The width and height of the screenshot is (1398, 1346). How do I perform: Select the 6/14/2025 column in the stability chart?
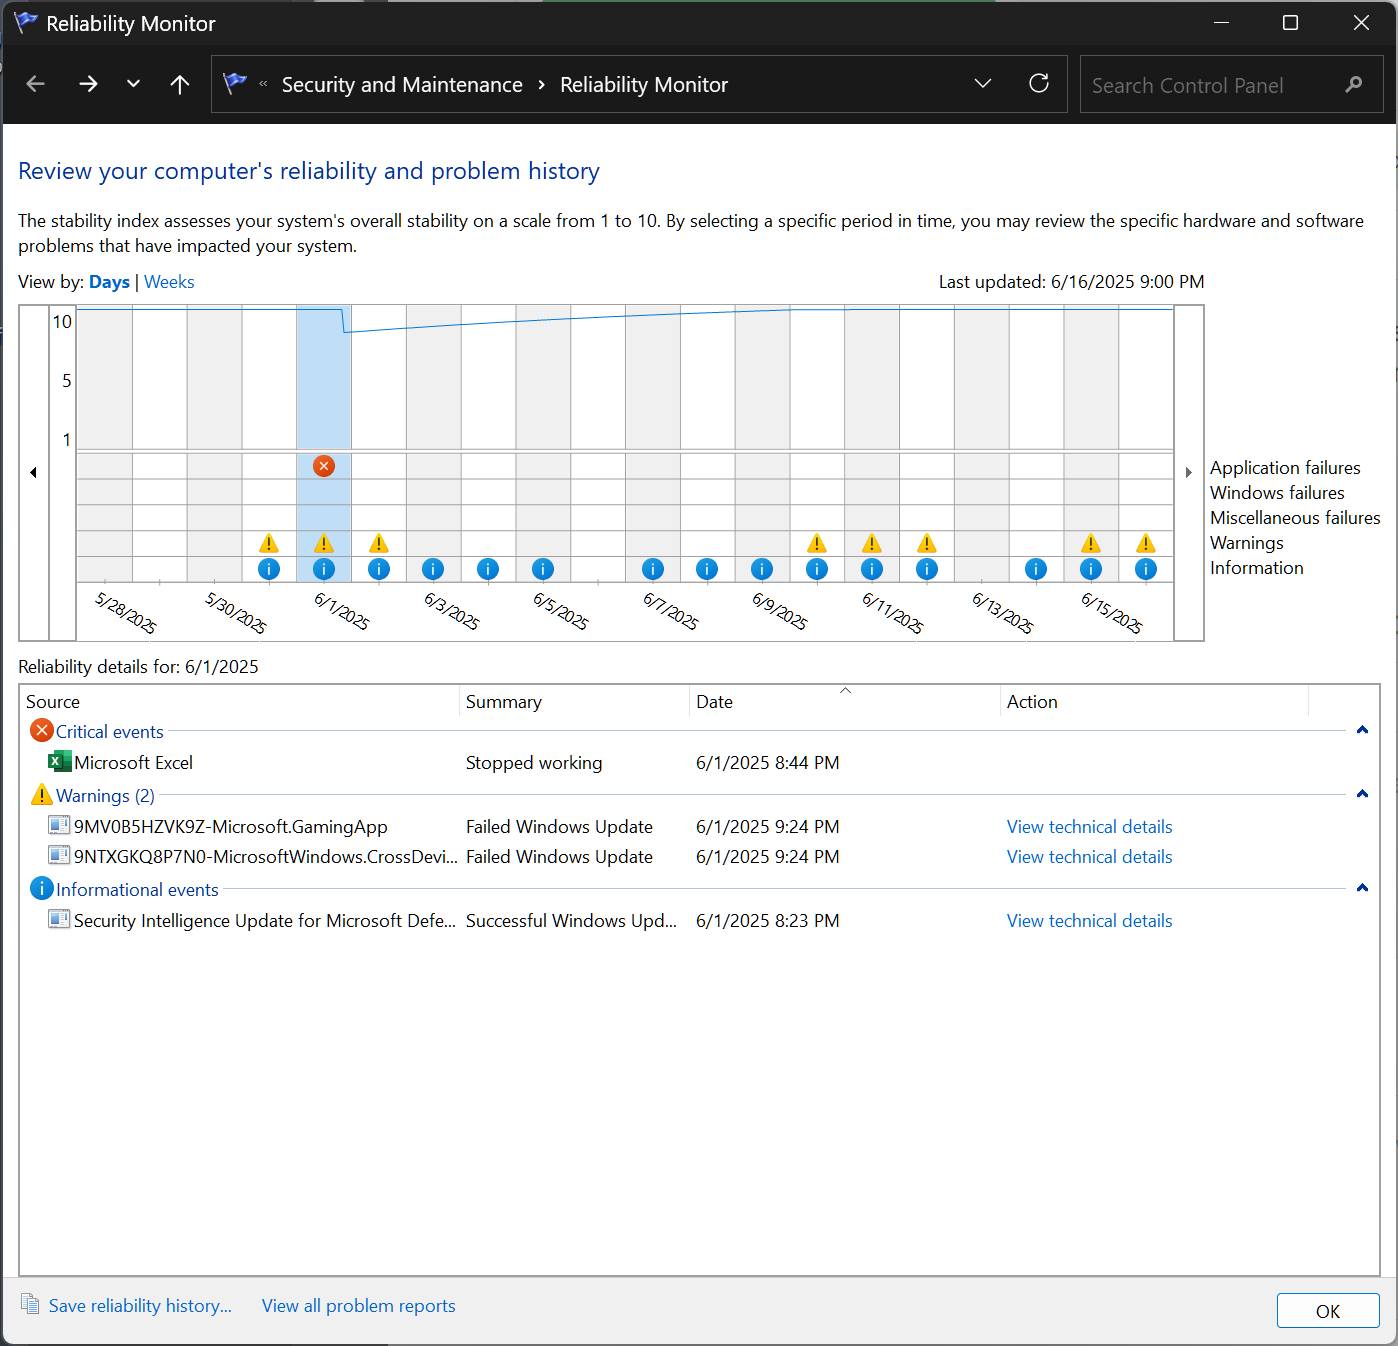[1036, 444]
